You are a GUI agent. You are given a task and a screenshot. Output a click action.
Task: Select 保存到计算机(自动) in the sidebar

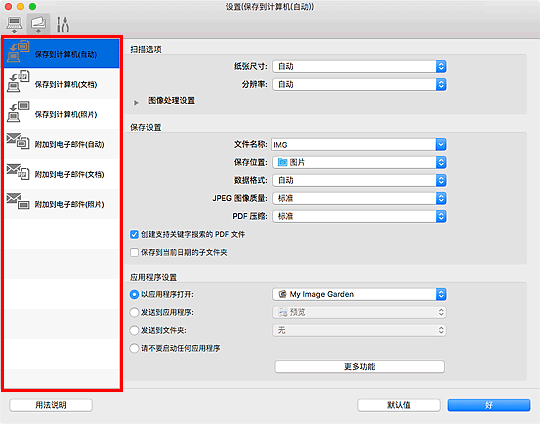click(62, 53)
